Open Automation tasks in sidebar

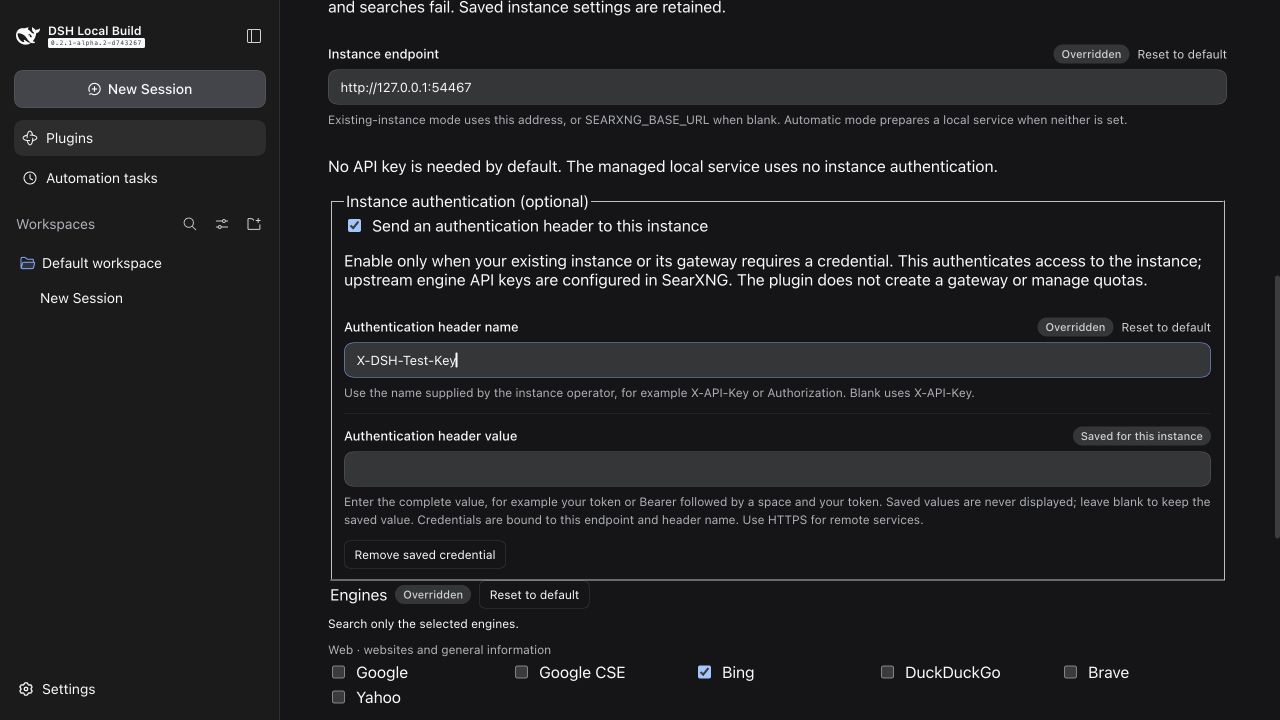[x=140, y=178]
